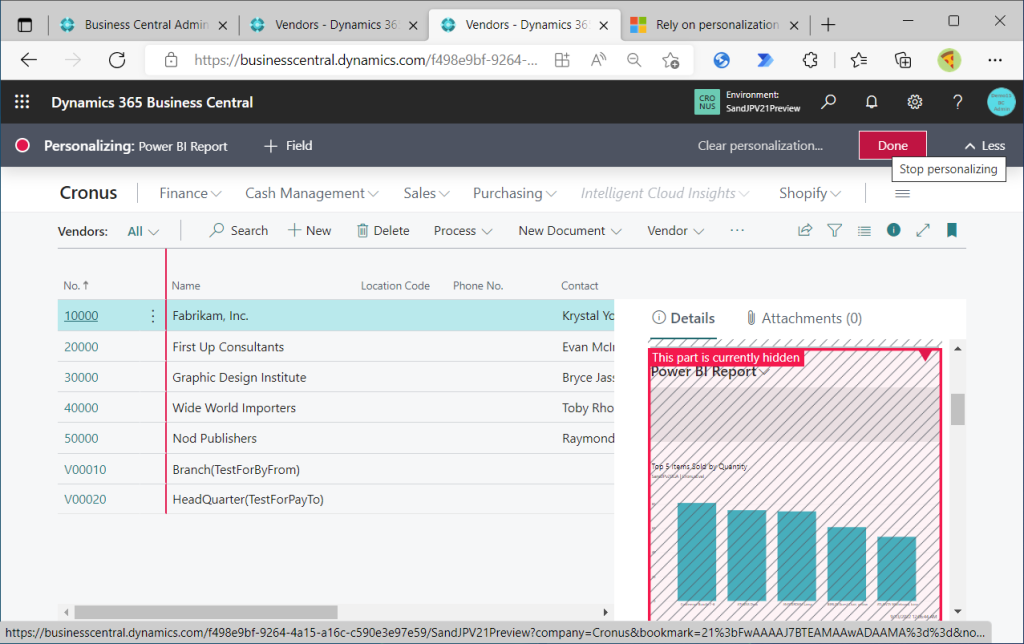1024x644 pixels.
Task: Toggle read aloud icon in address bar
Action: (598, 60)
